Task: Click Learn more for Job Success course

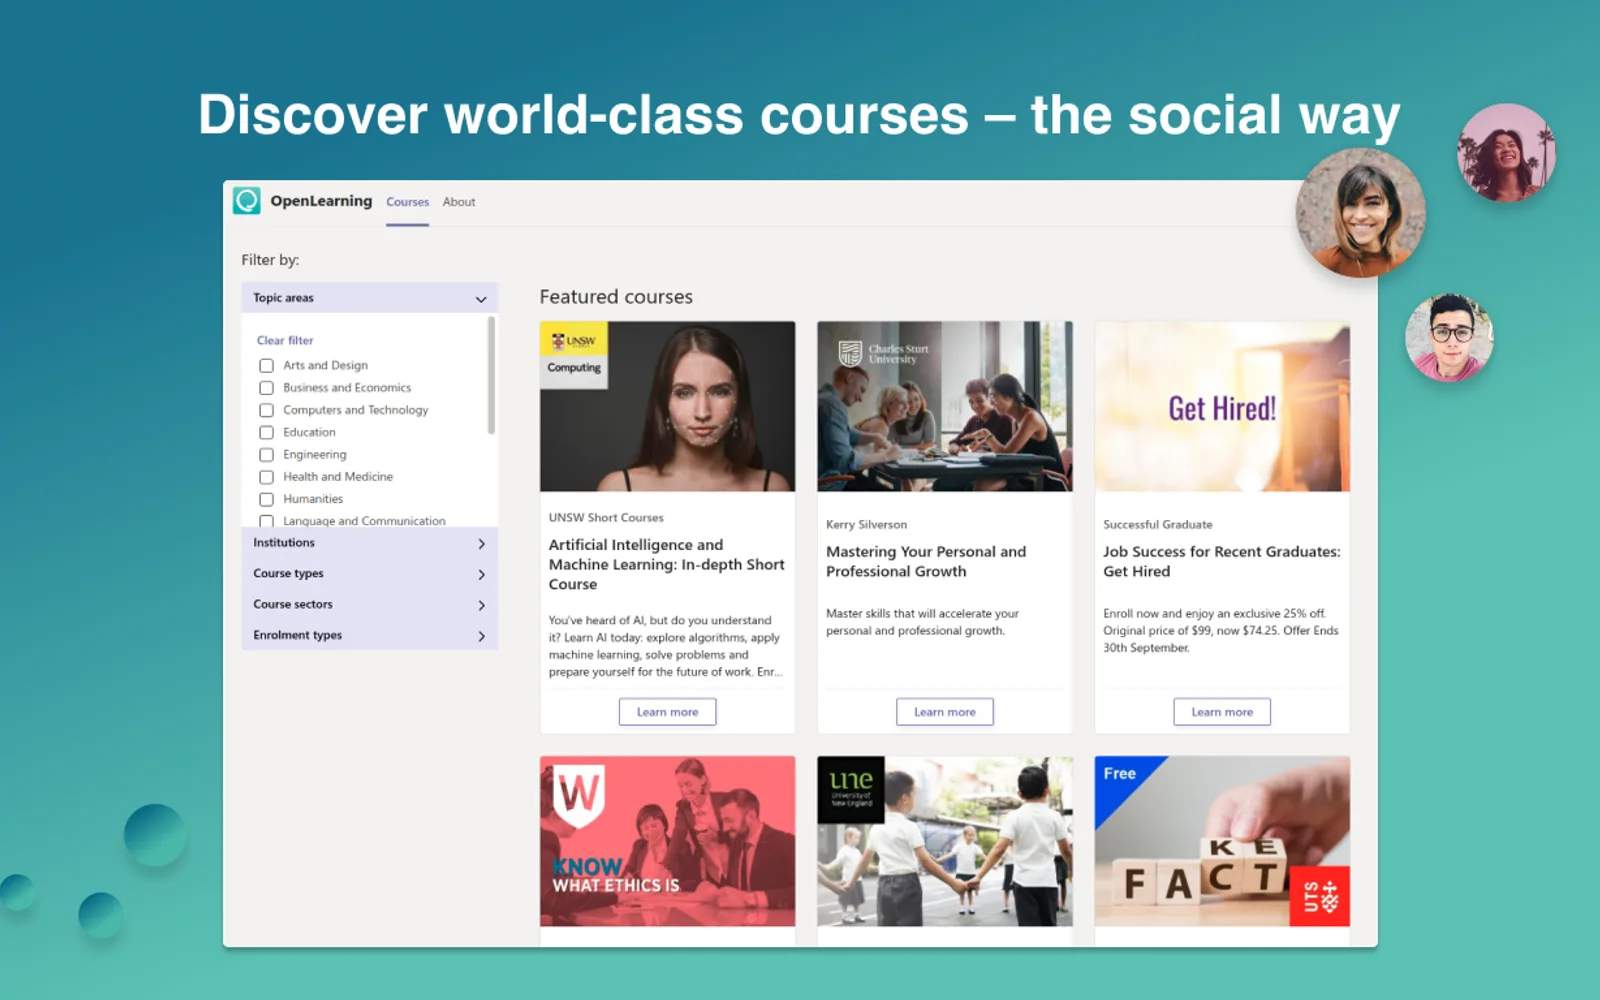Action: (x=1222, y=712)
